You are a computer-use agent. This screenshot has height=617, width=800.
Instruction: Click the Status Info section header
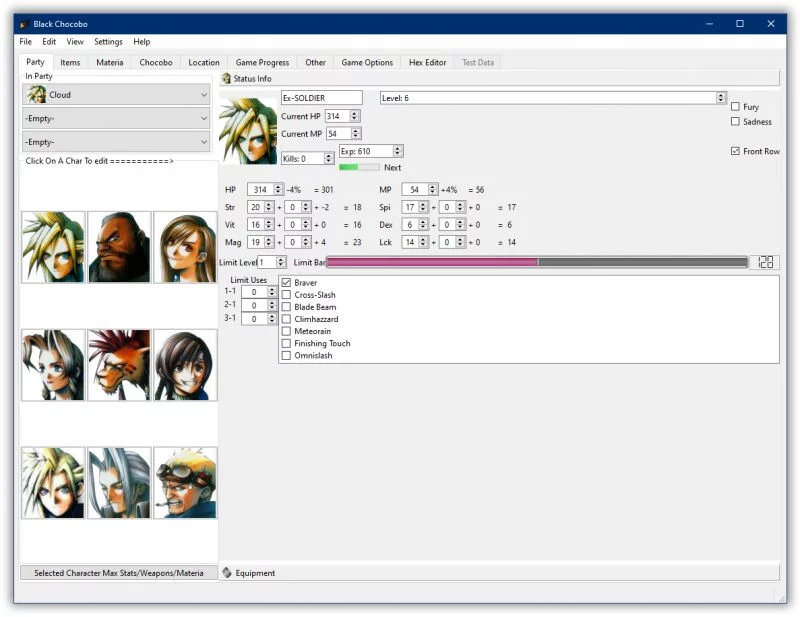(x=500, y=79)
